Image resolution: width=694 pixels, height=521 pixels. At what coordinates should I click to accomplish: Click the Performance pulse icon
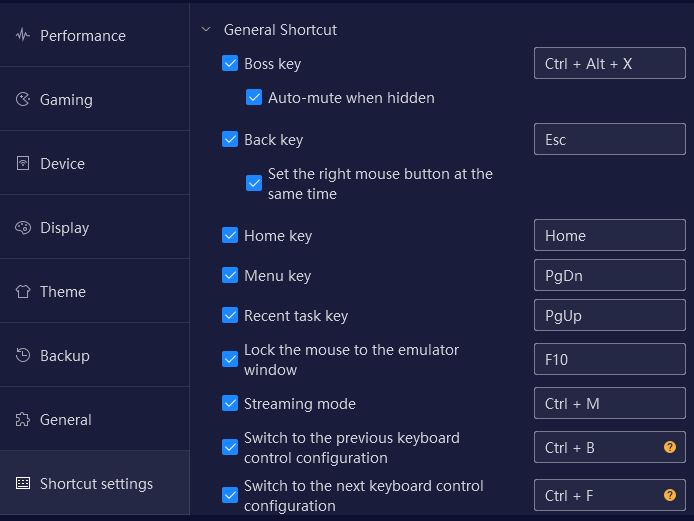pos(23,35)
